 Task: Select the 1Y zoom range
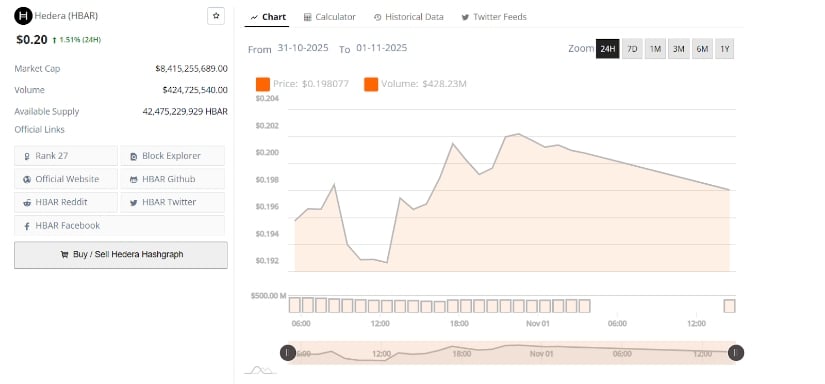tap(725, 49)
